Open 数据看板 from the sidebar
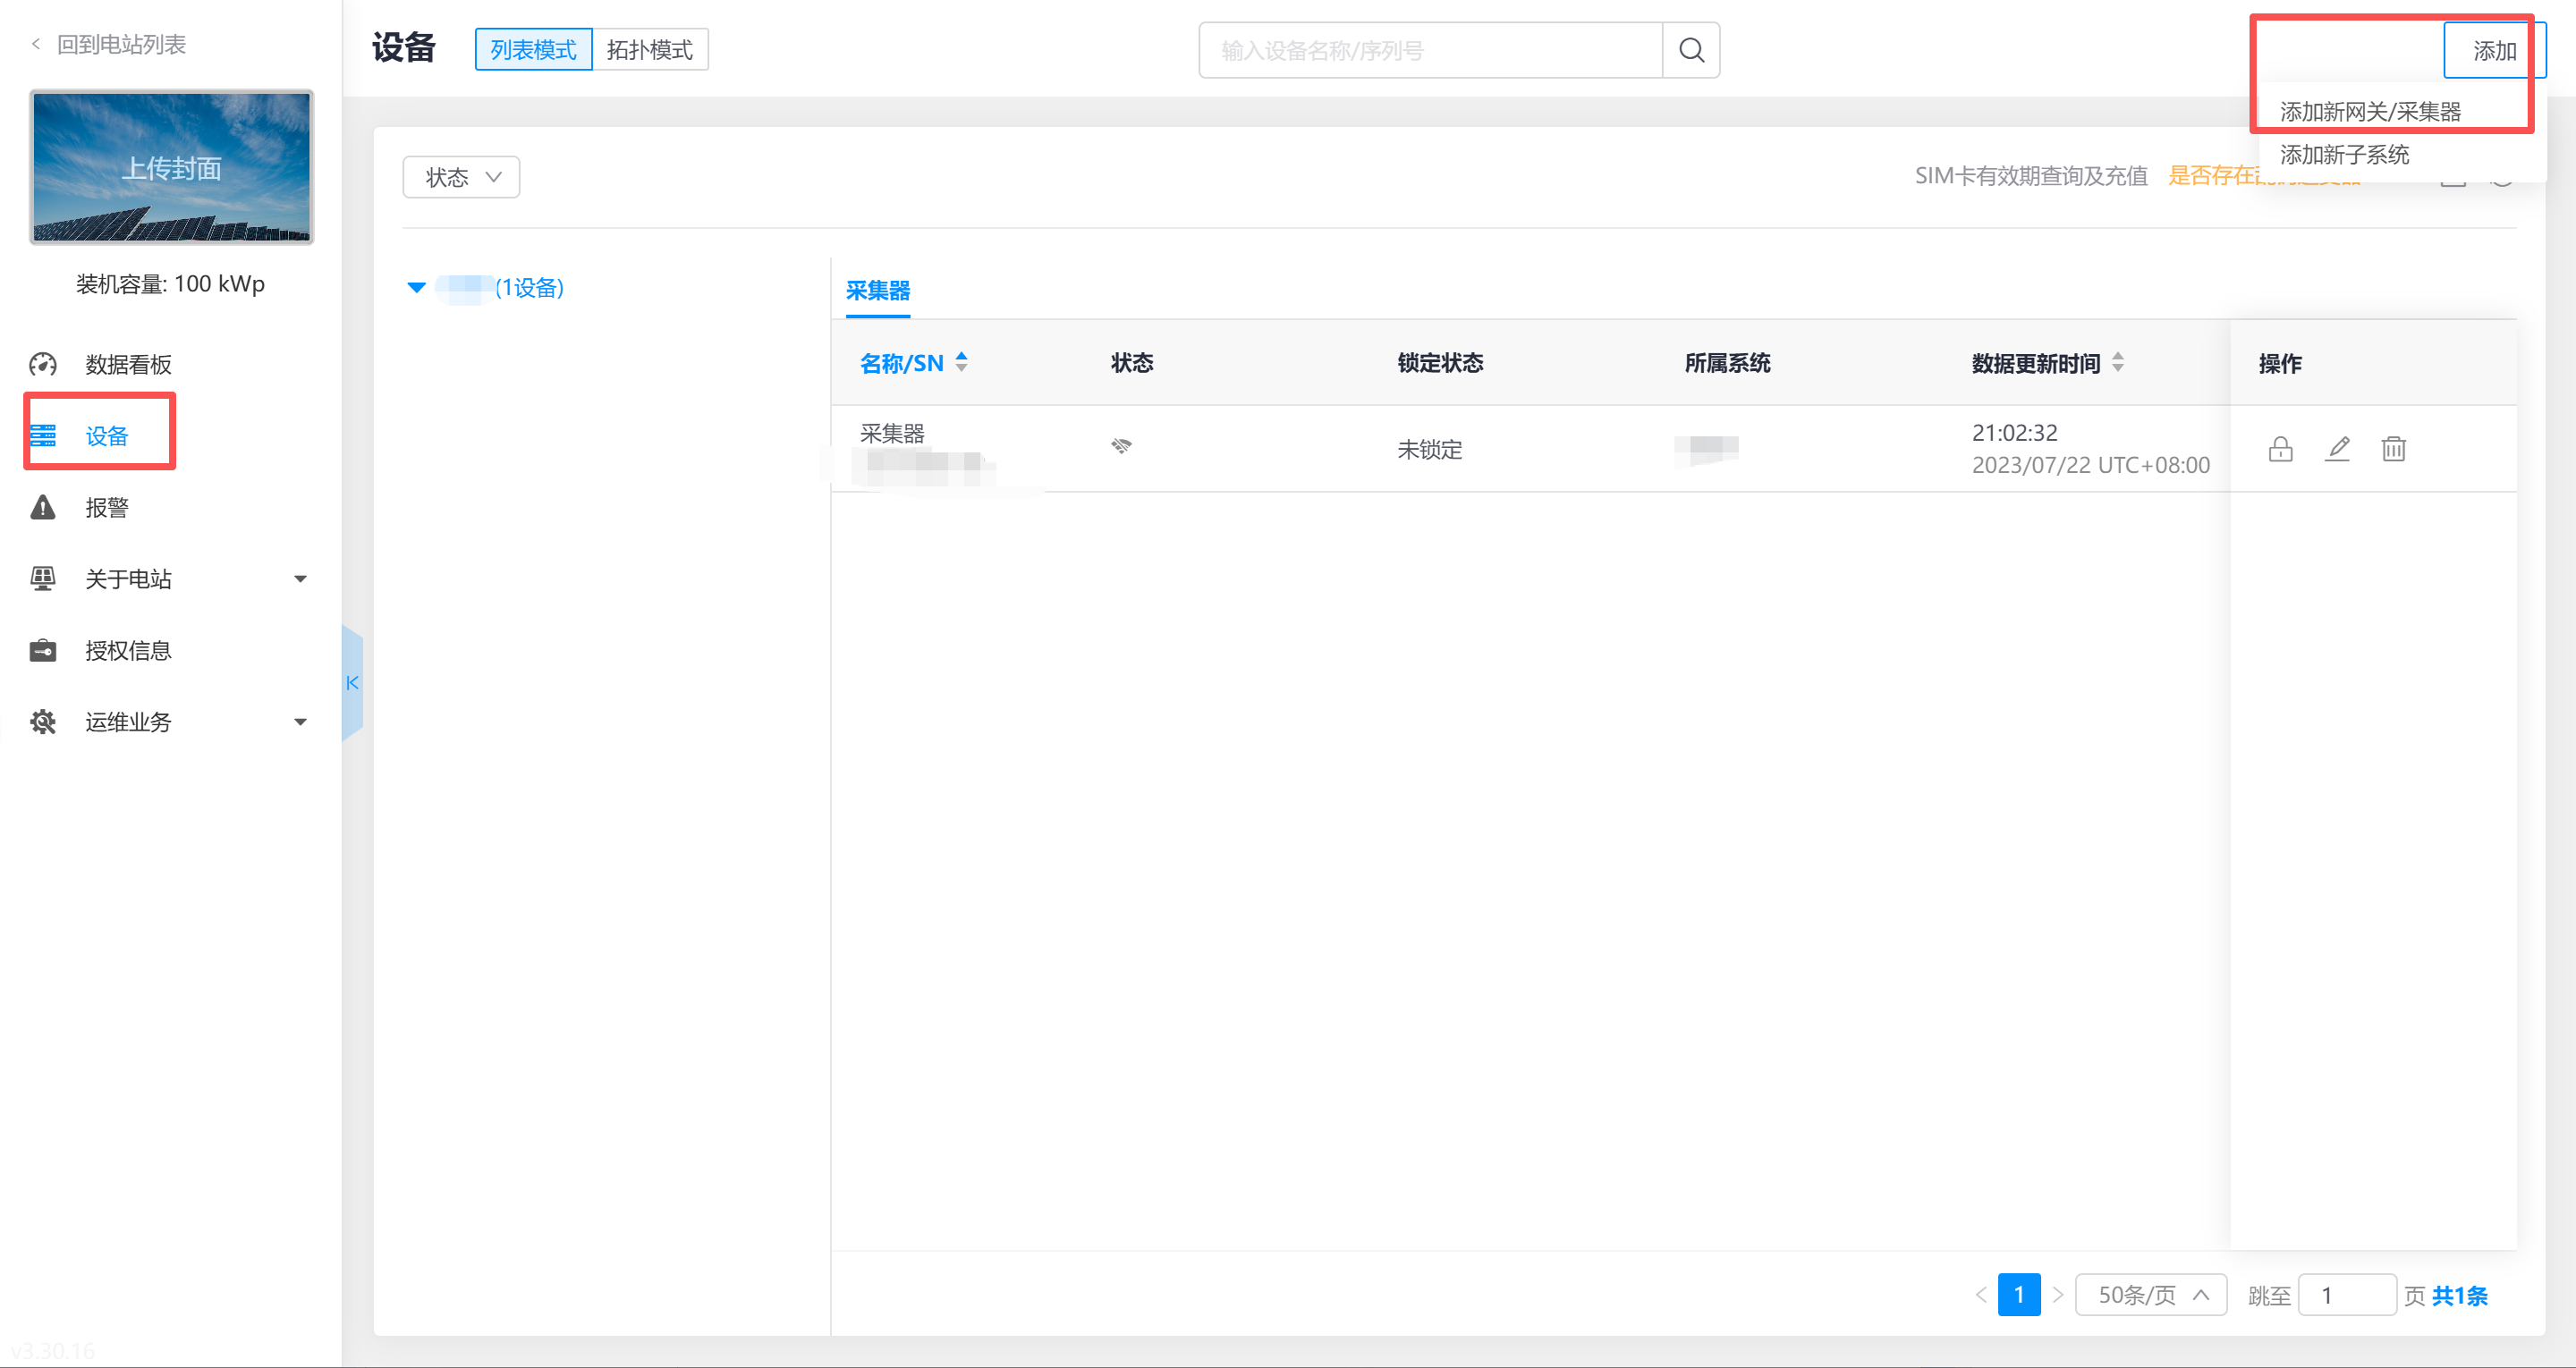The image size is (2576, 1368). click(128, 365)
